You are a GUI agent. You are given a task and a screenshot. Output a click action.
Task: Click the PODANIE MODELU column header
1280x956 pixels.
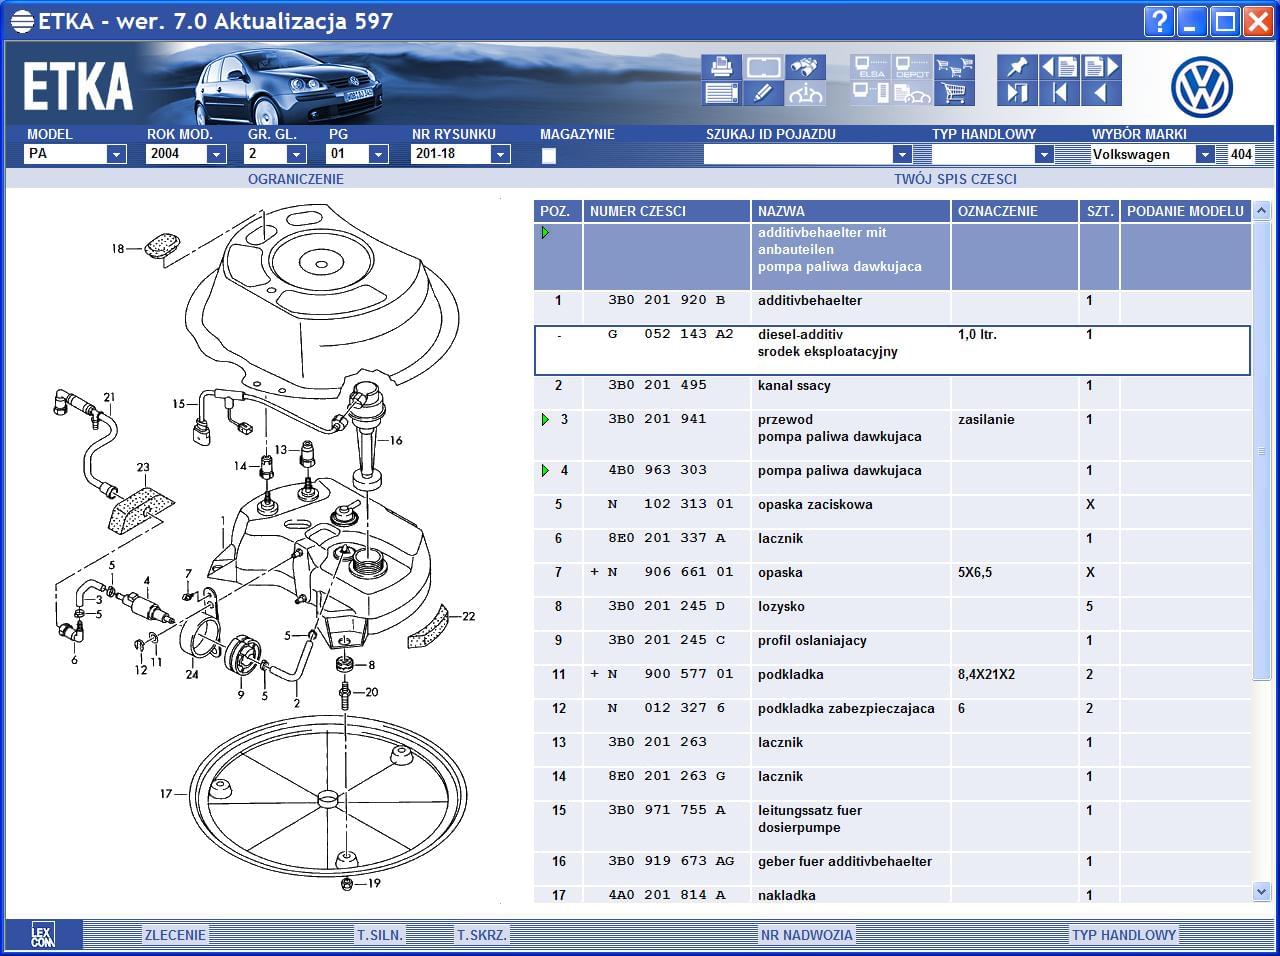[x=1186, y=211]
